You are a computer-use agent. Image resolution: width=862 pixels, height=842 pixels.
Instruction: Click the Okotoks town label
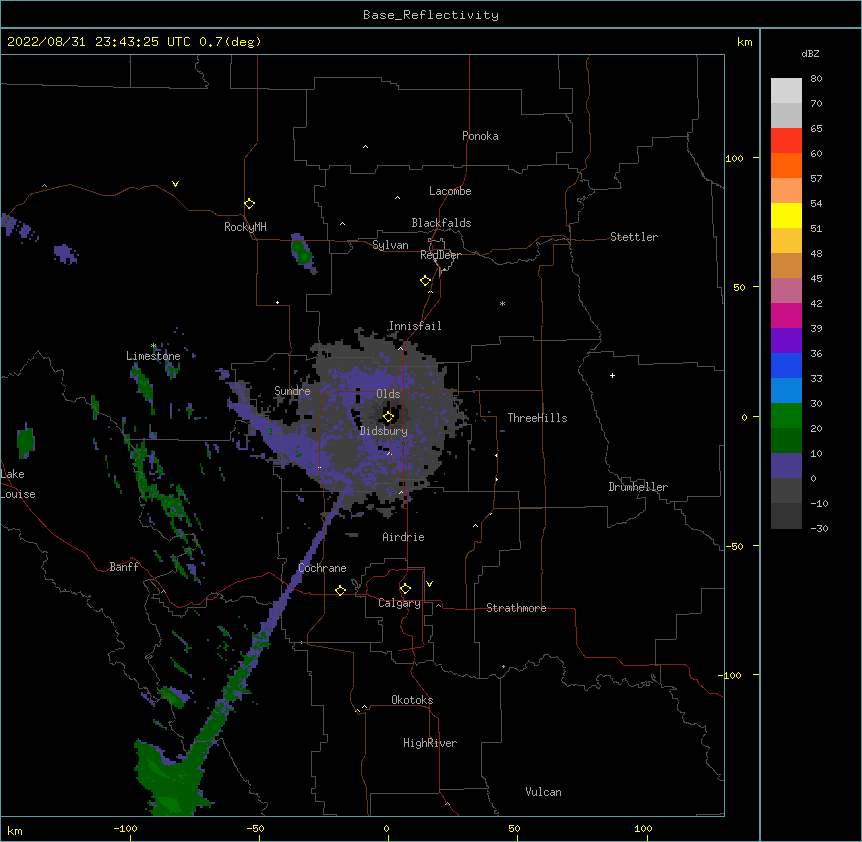pyautogui.click(x=412, y=700)
